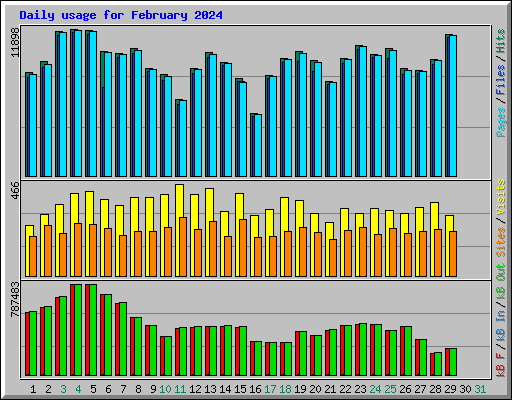The image size is (512, 400).
Task: Click day label 13 on x-axis
Action: tap(210, 389)
